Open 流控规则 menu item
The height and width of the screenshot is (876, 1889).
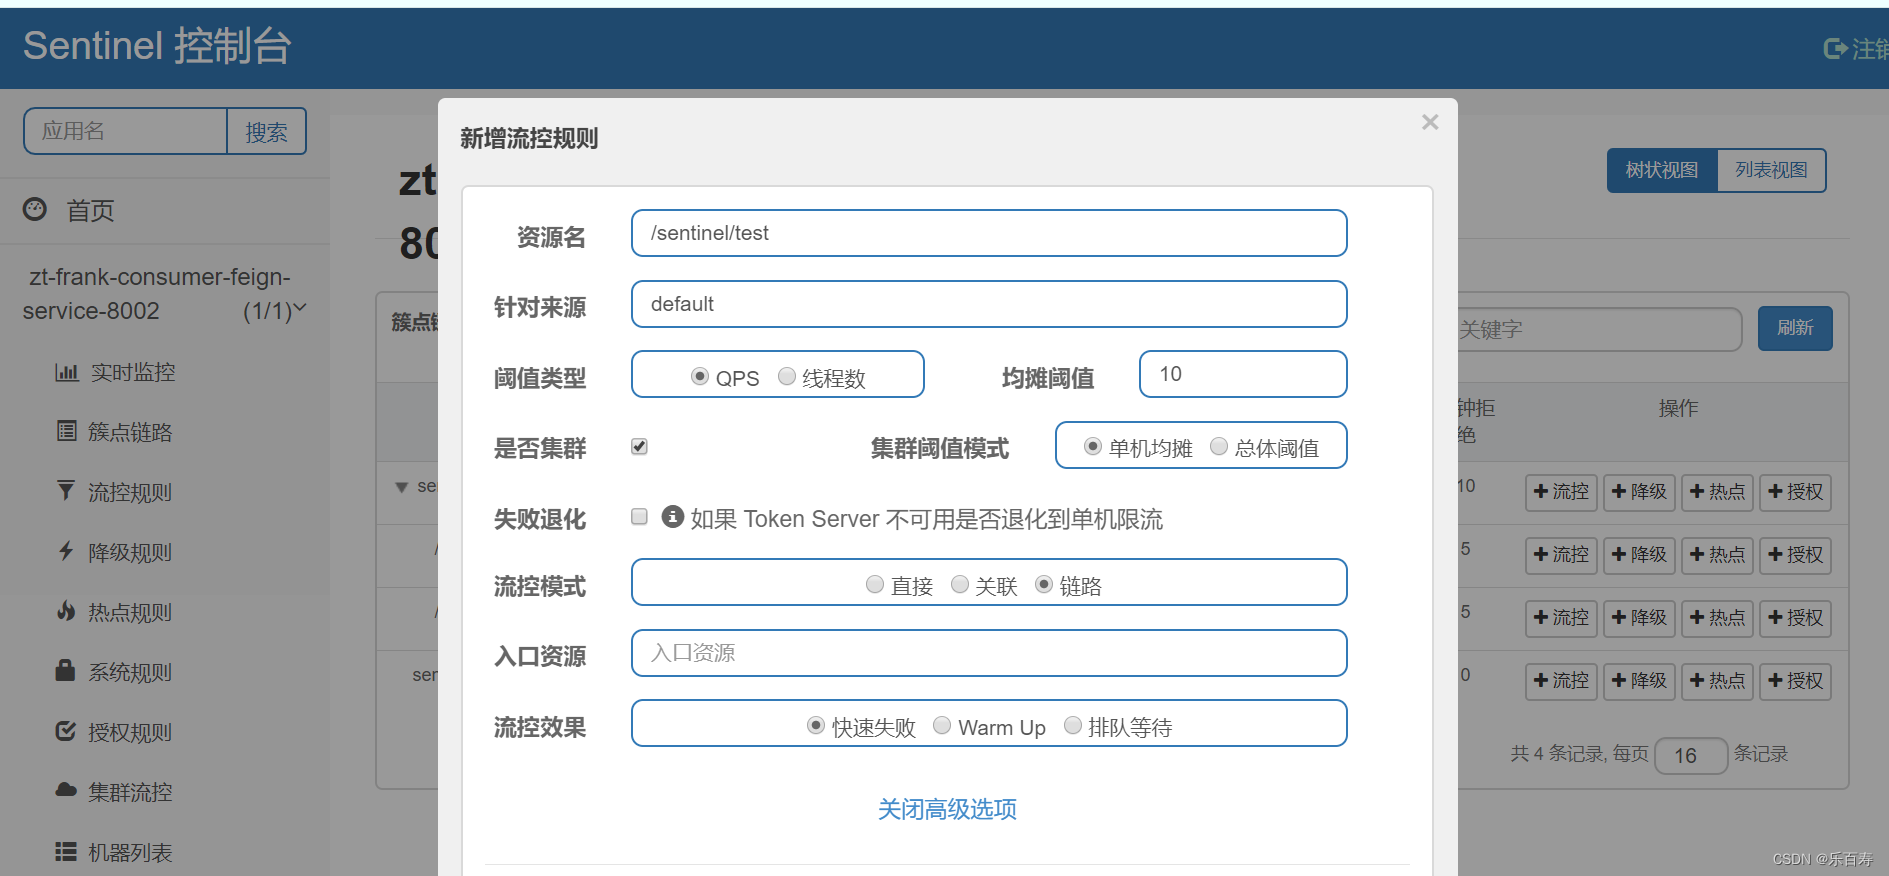130,492
